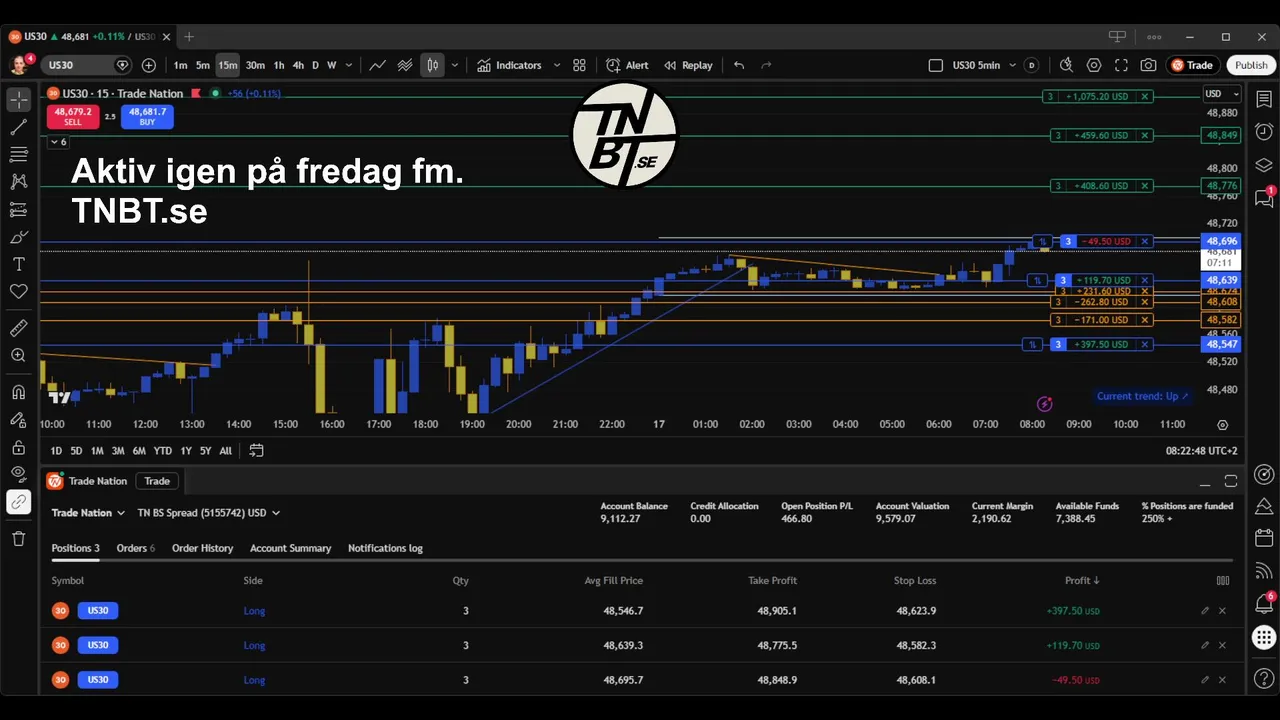The width and height of the screenshot is (1280, 720).
Task: Open indicator templates grid
Action: tap(579, 65)
